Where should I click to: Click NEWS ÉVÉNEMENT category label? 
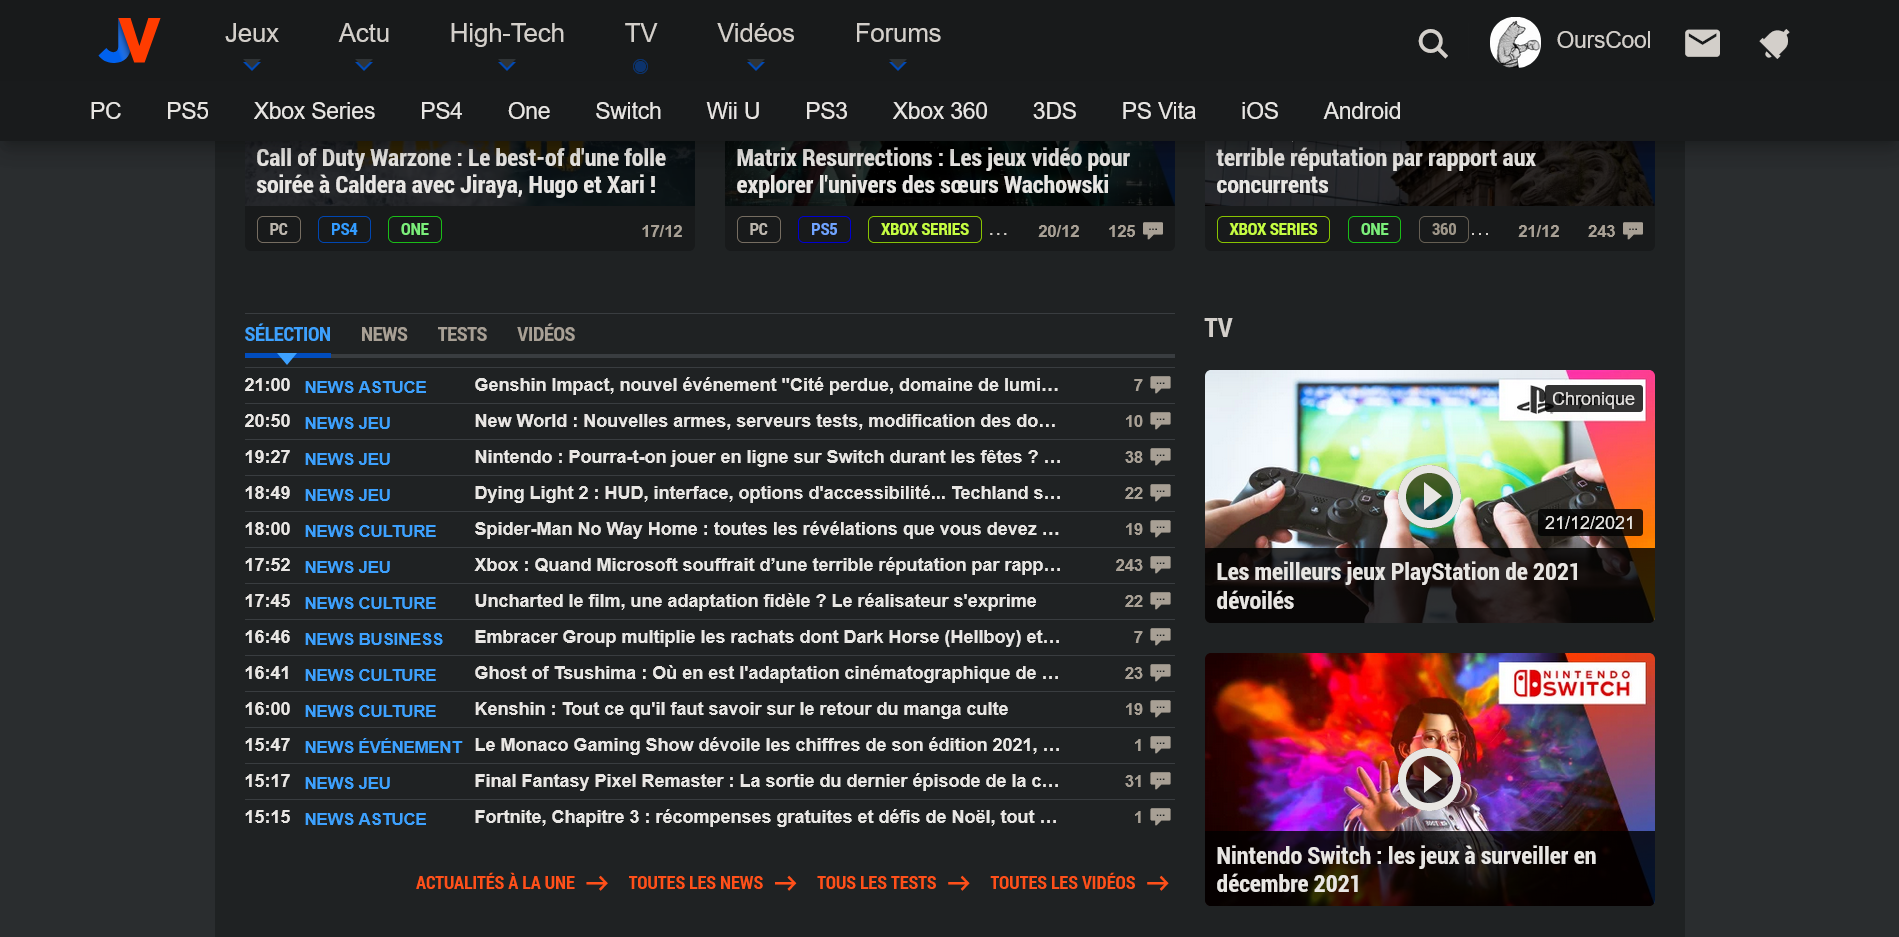click(383, 747)
